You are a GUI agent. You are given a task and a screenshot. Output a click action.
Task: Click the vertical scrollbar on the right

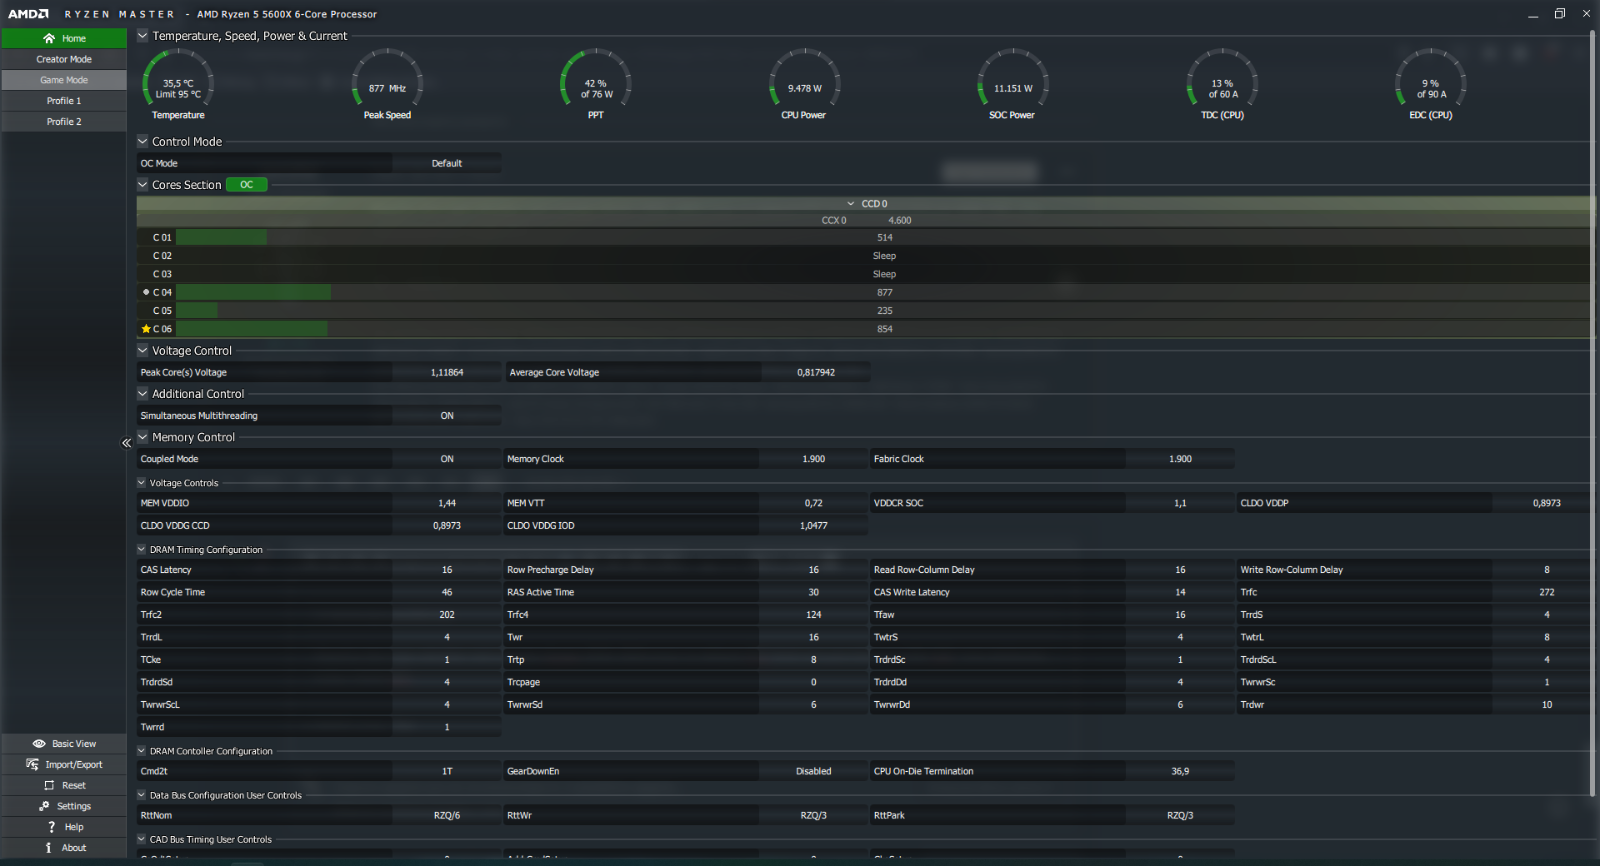[1592, 413]
